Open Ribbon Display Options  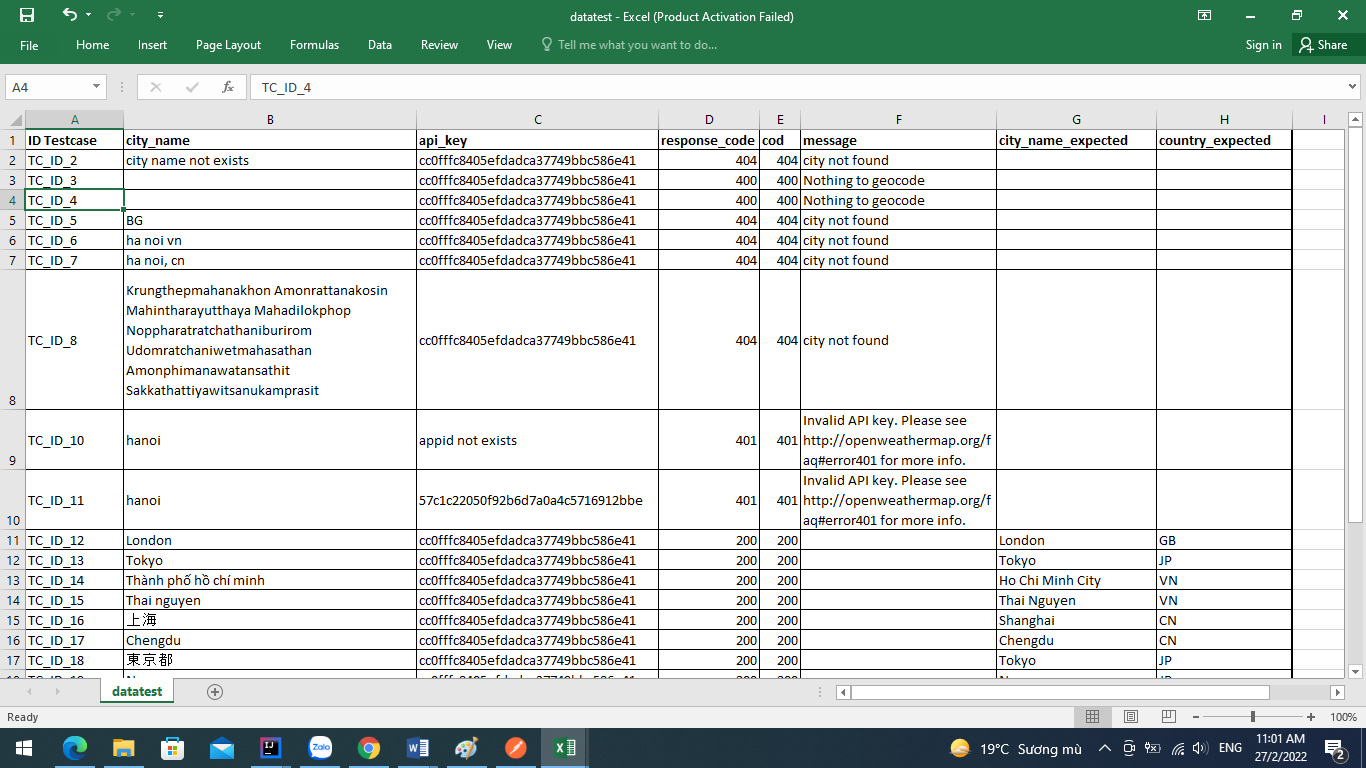click(x=1205, y=15)
